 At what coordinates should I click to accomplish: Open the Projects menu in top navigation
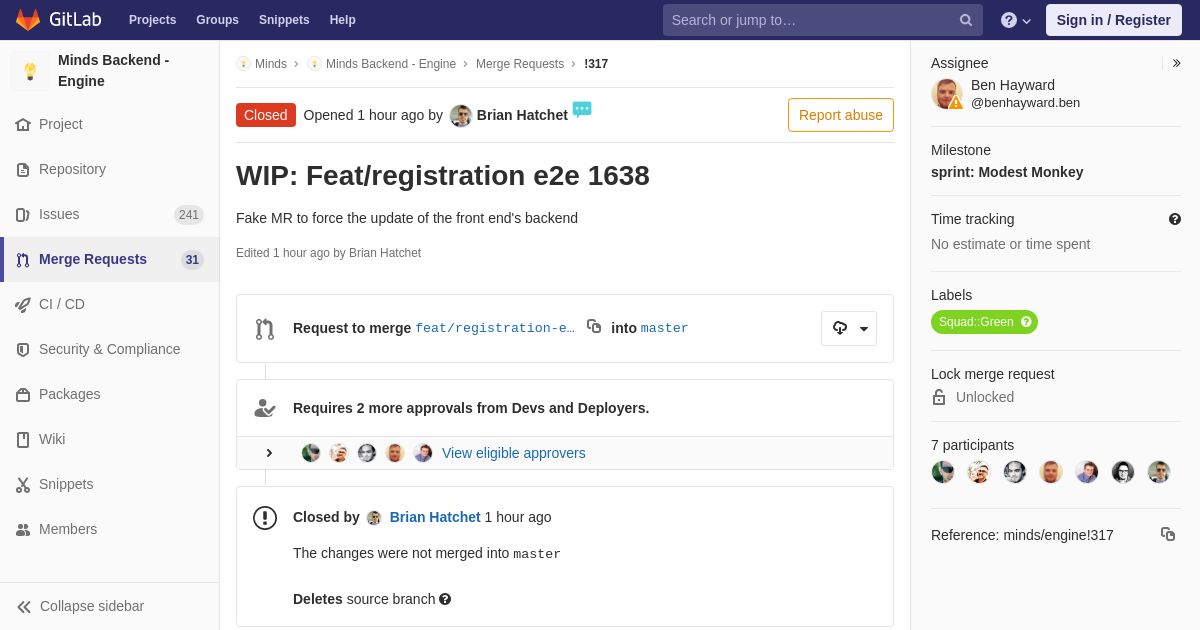152,20
